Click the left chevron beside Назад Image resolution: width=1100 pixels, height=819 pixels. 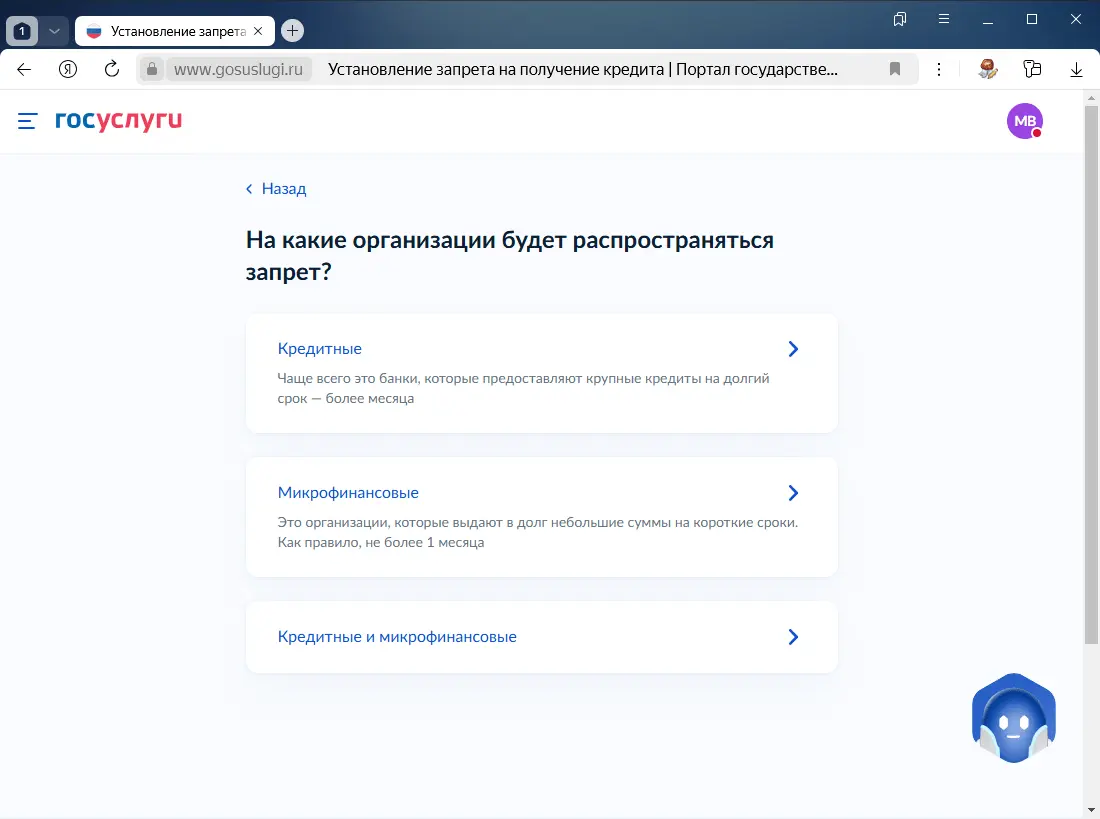[249, 189]
